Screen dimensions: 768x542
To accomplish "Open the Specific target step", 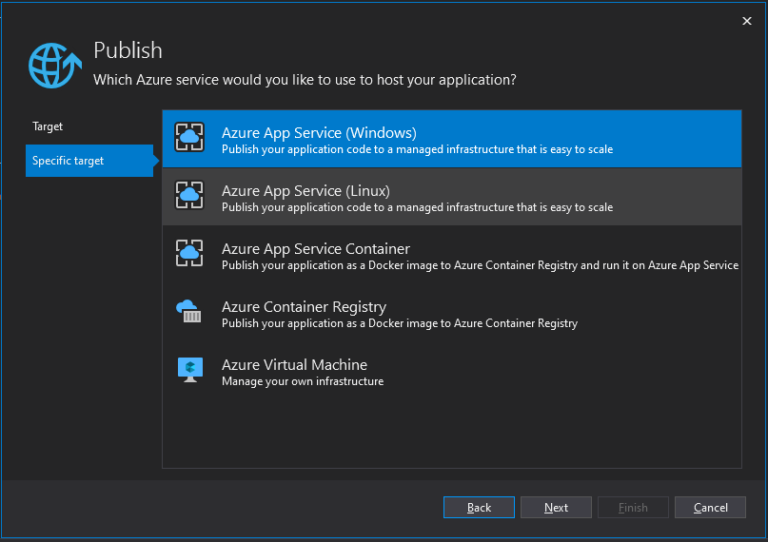I will point(90,161).
